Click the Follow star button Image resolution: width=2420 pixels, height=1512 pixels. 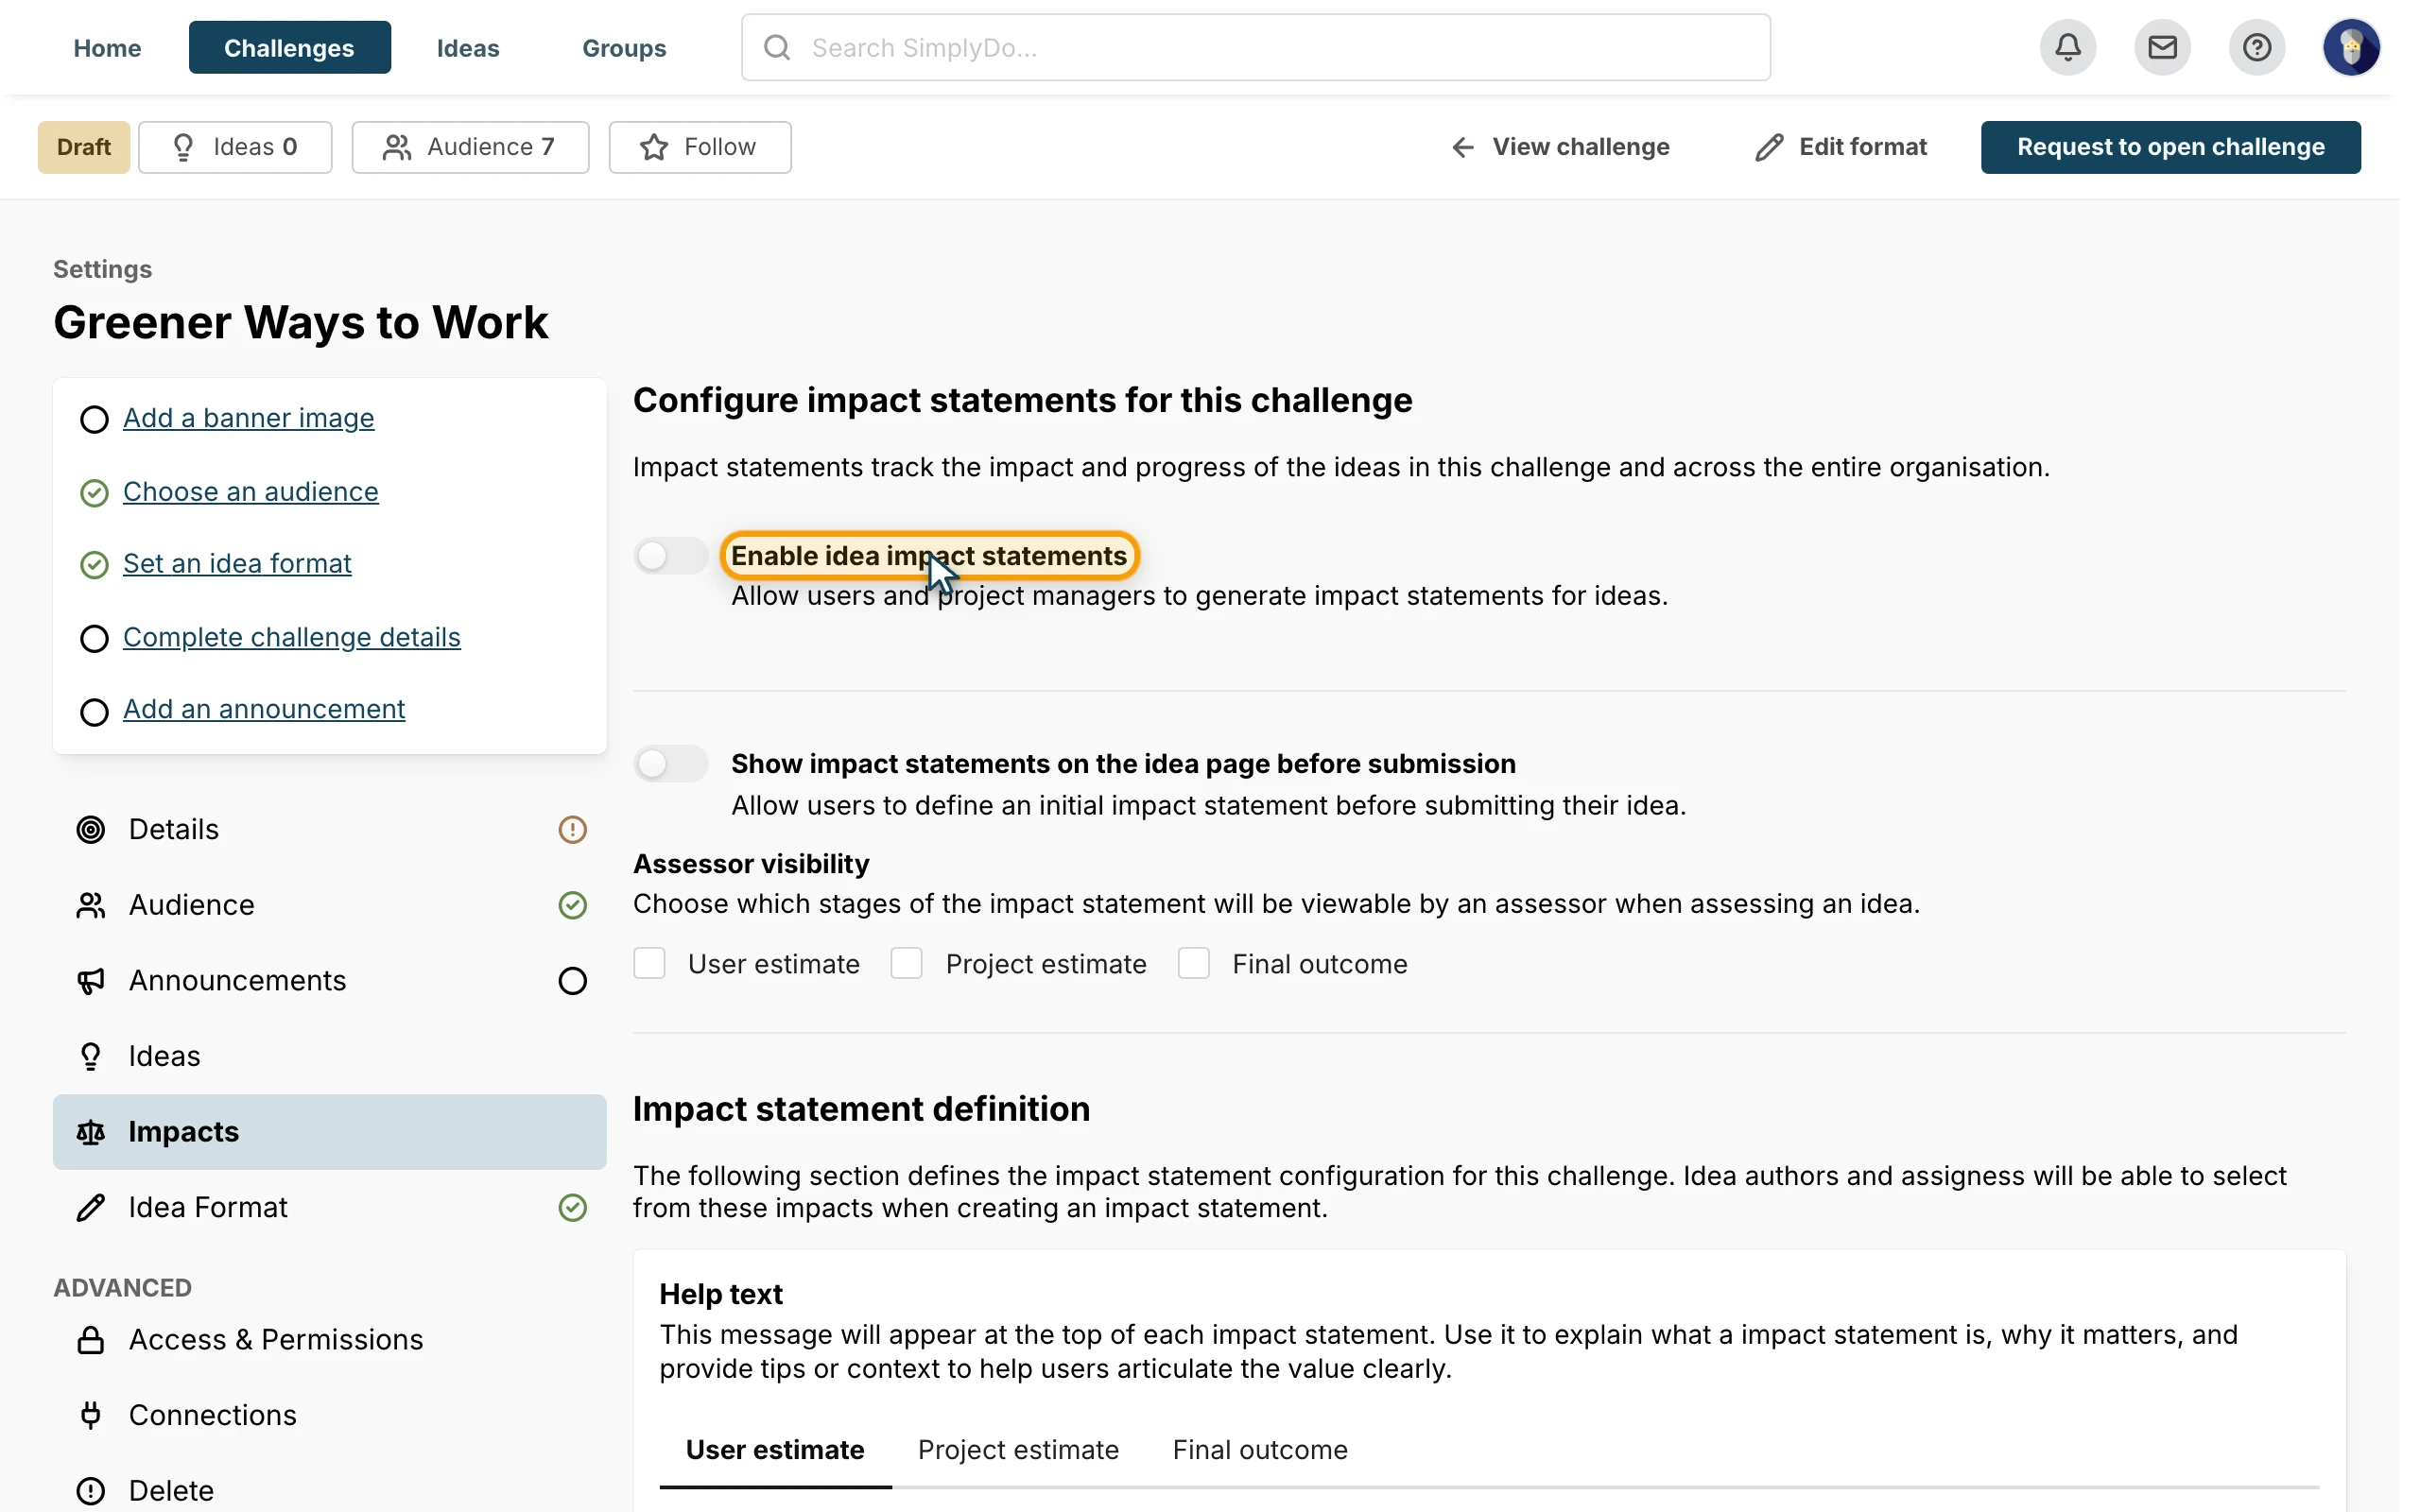tap(699, 147)
